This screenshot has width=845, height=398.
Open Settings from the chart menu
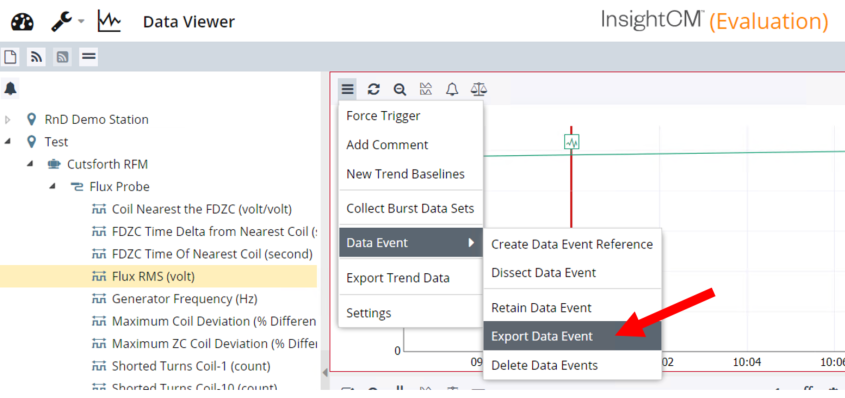click(x=411, y=313)
